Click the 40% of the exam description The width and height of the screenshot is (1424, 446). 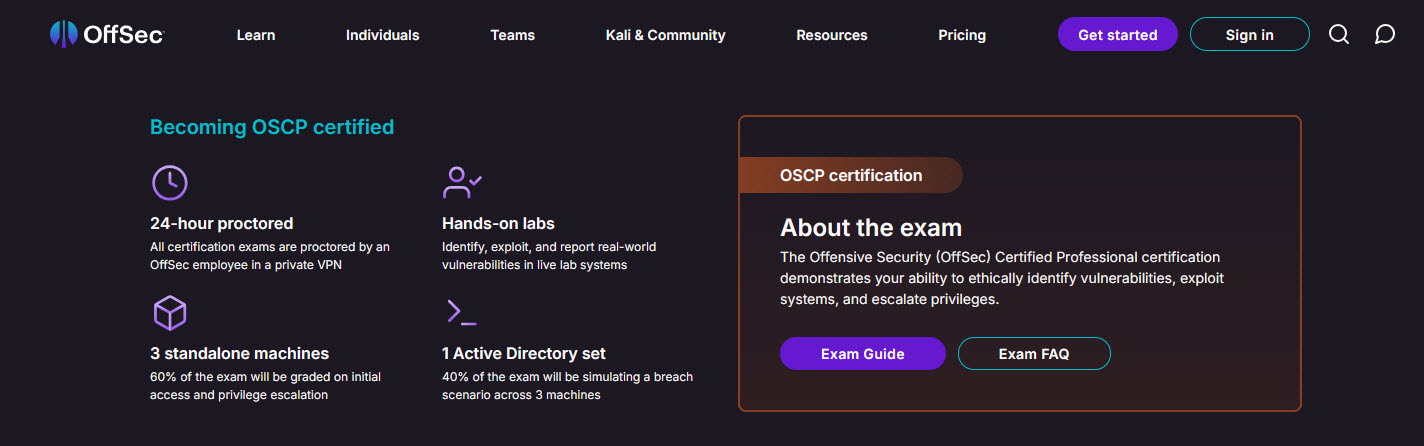(x=567, y=386)
